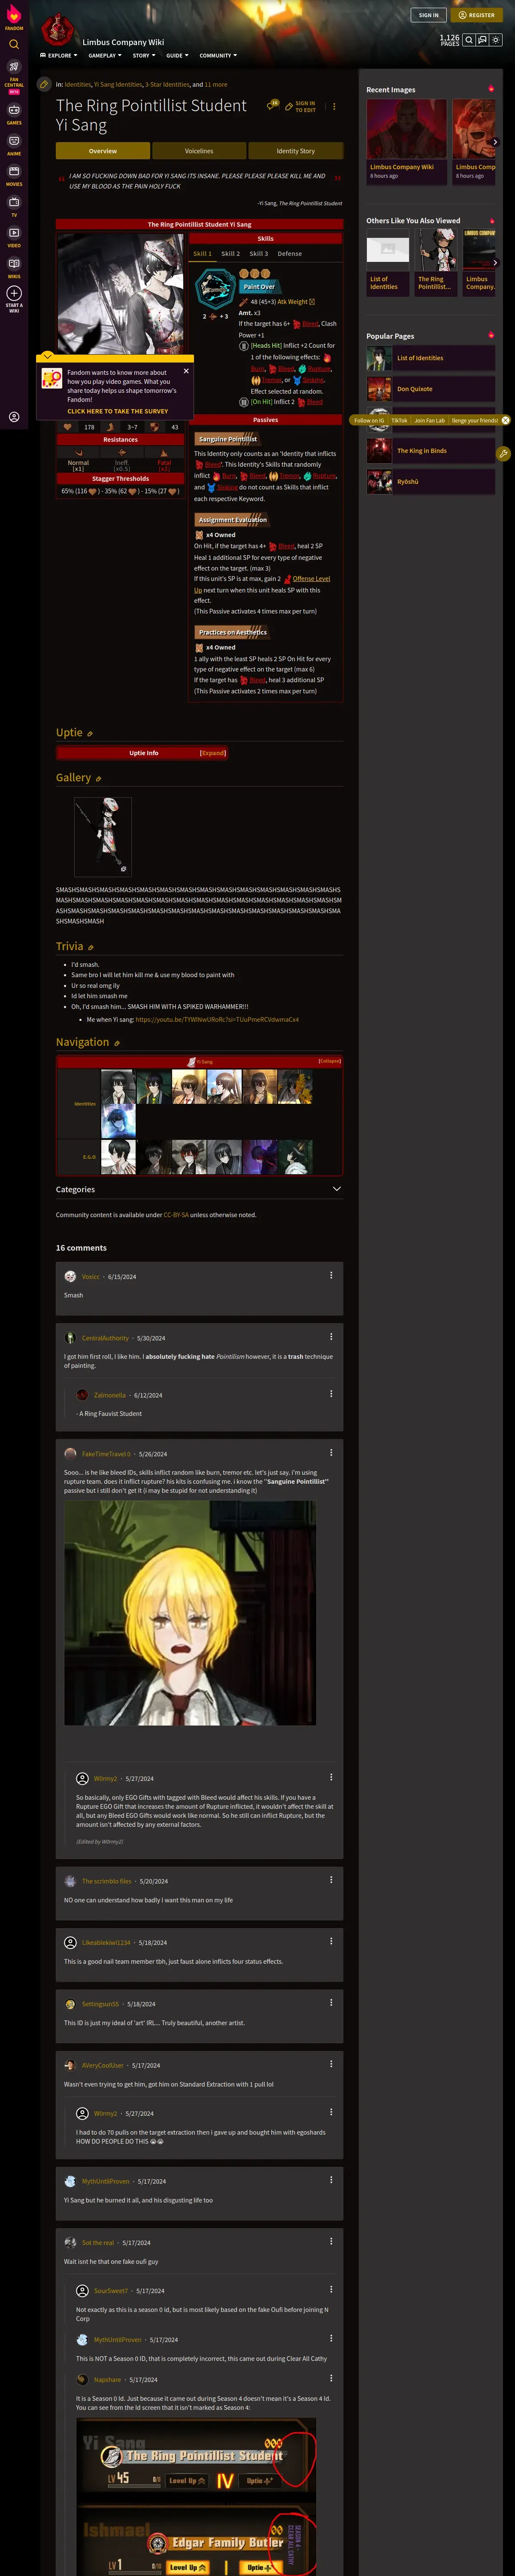Open options menu on FakeTimeTravel-0's comment
The image size is (515, 2576).
331,1452
